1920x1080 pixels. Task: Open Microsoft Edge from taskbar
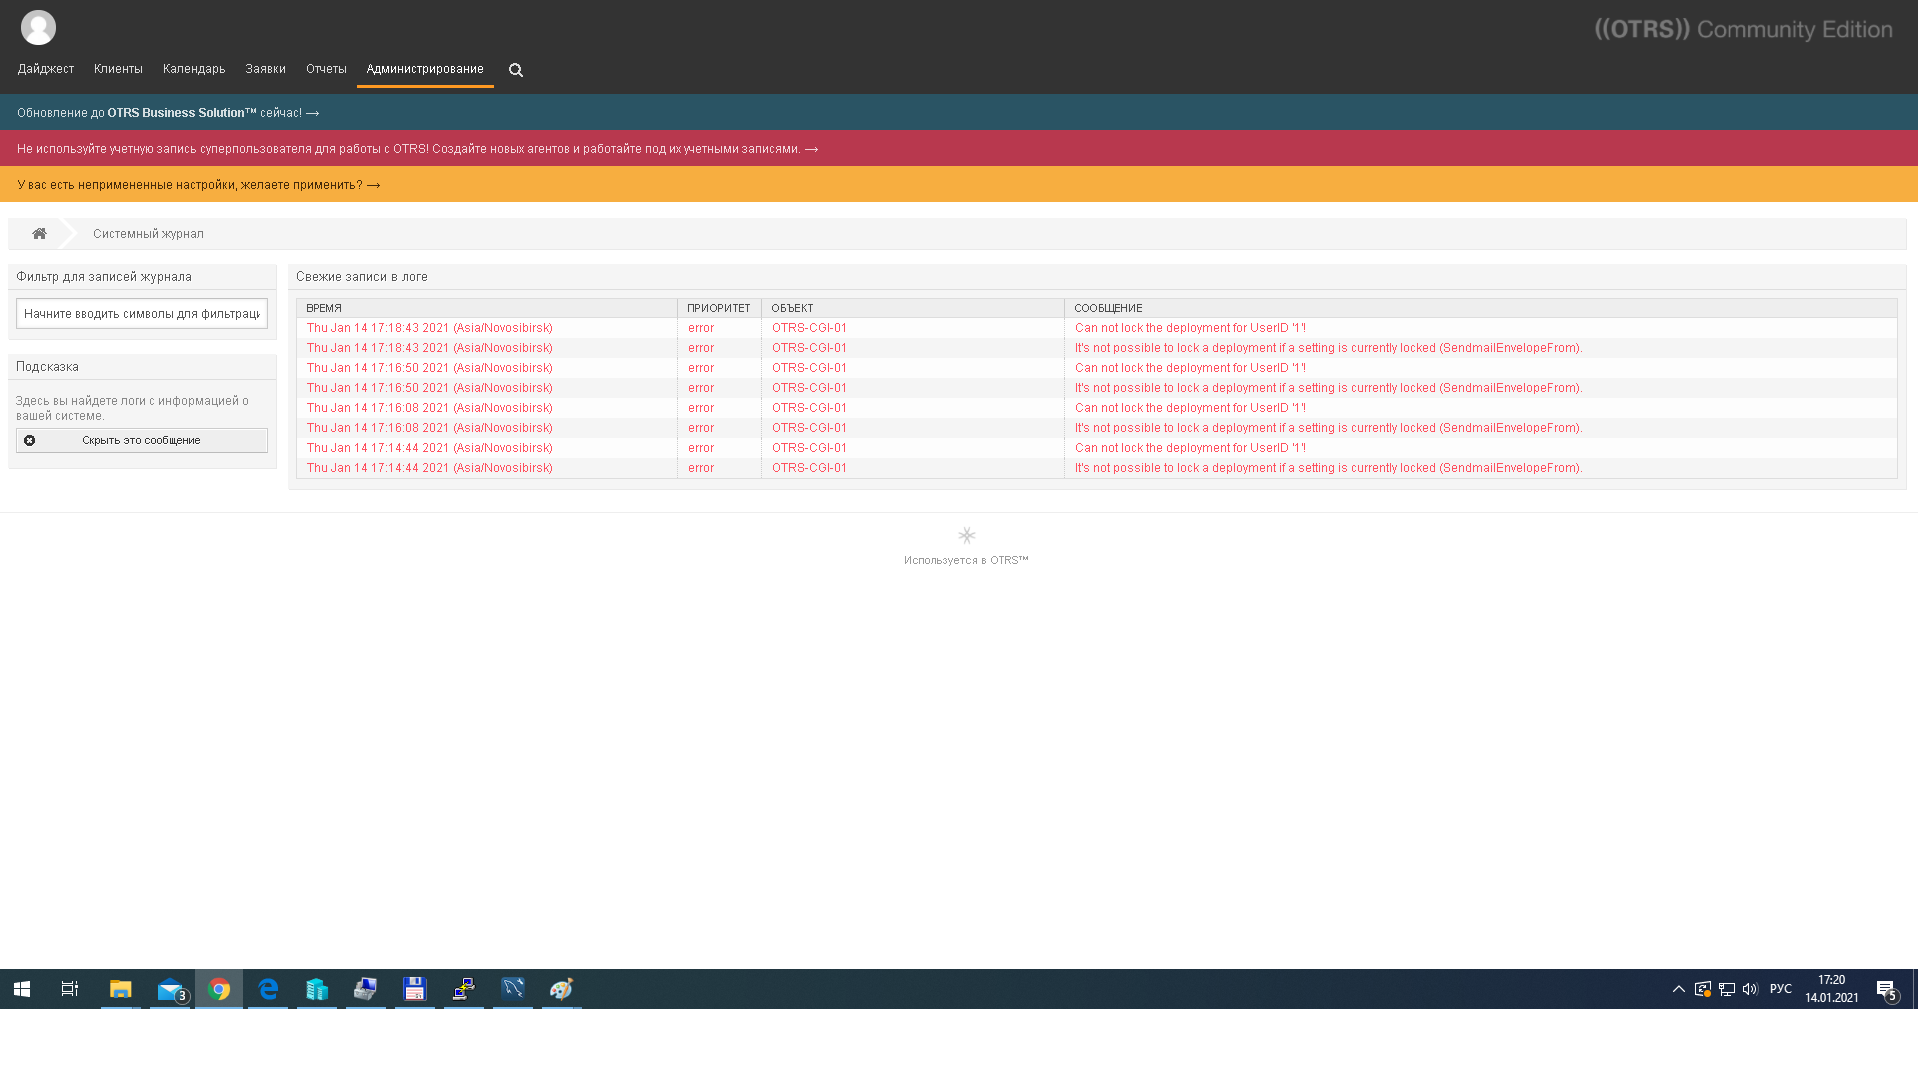pyautogui.click(x=268, y=989)
